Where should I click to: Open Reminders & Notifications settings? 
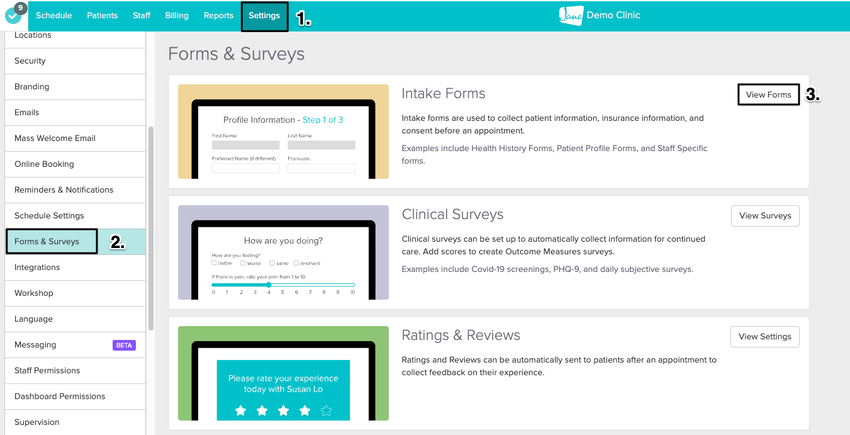click(64, 190)
